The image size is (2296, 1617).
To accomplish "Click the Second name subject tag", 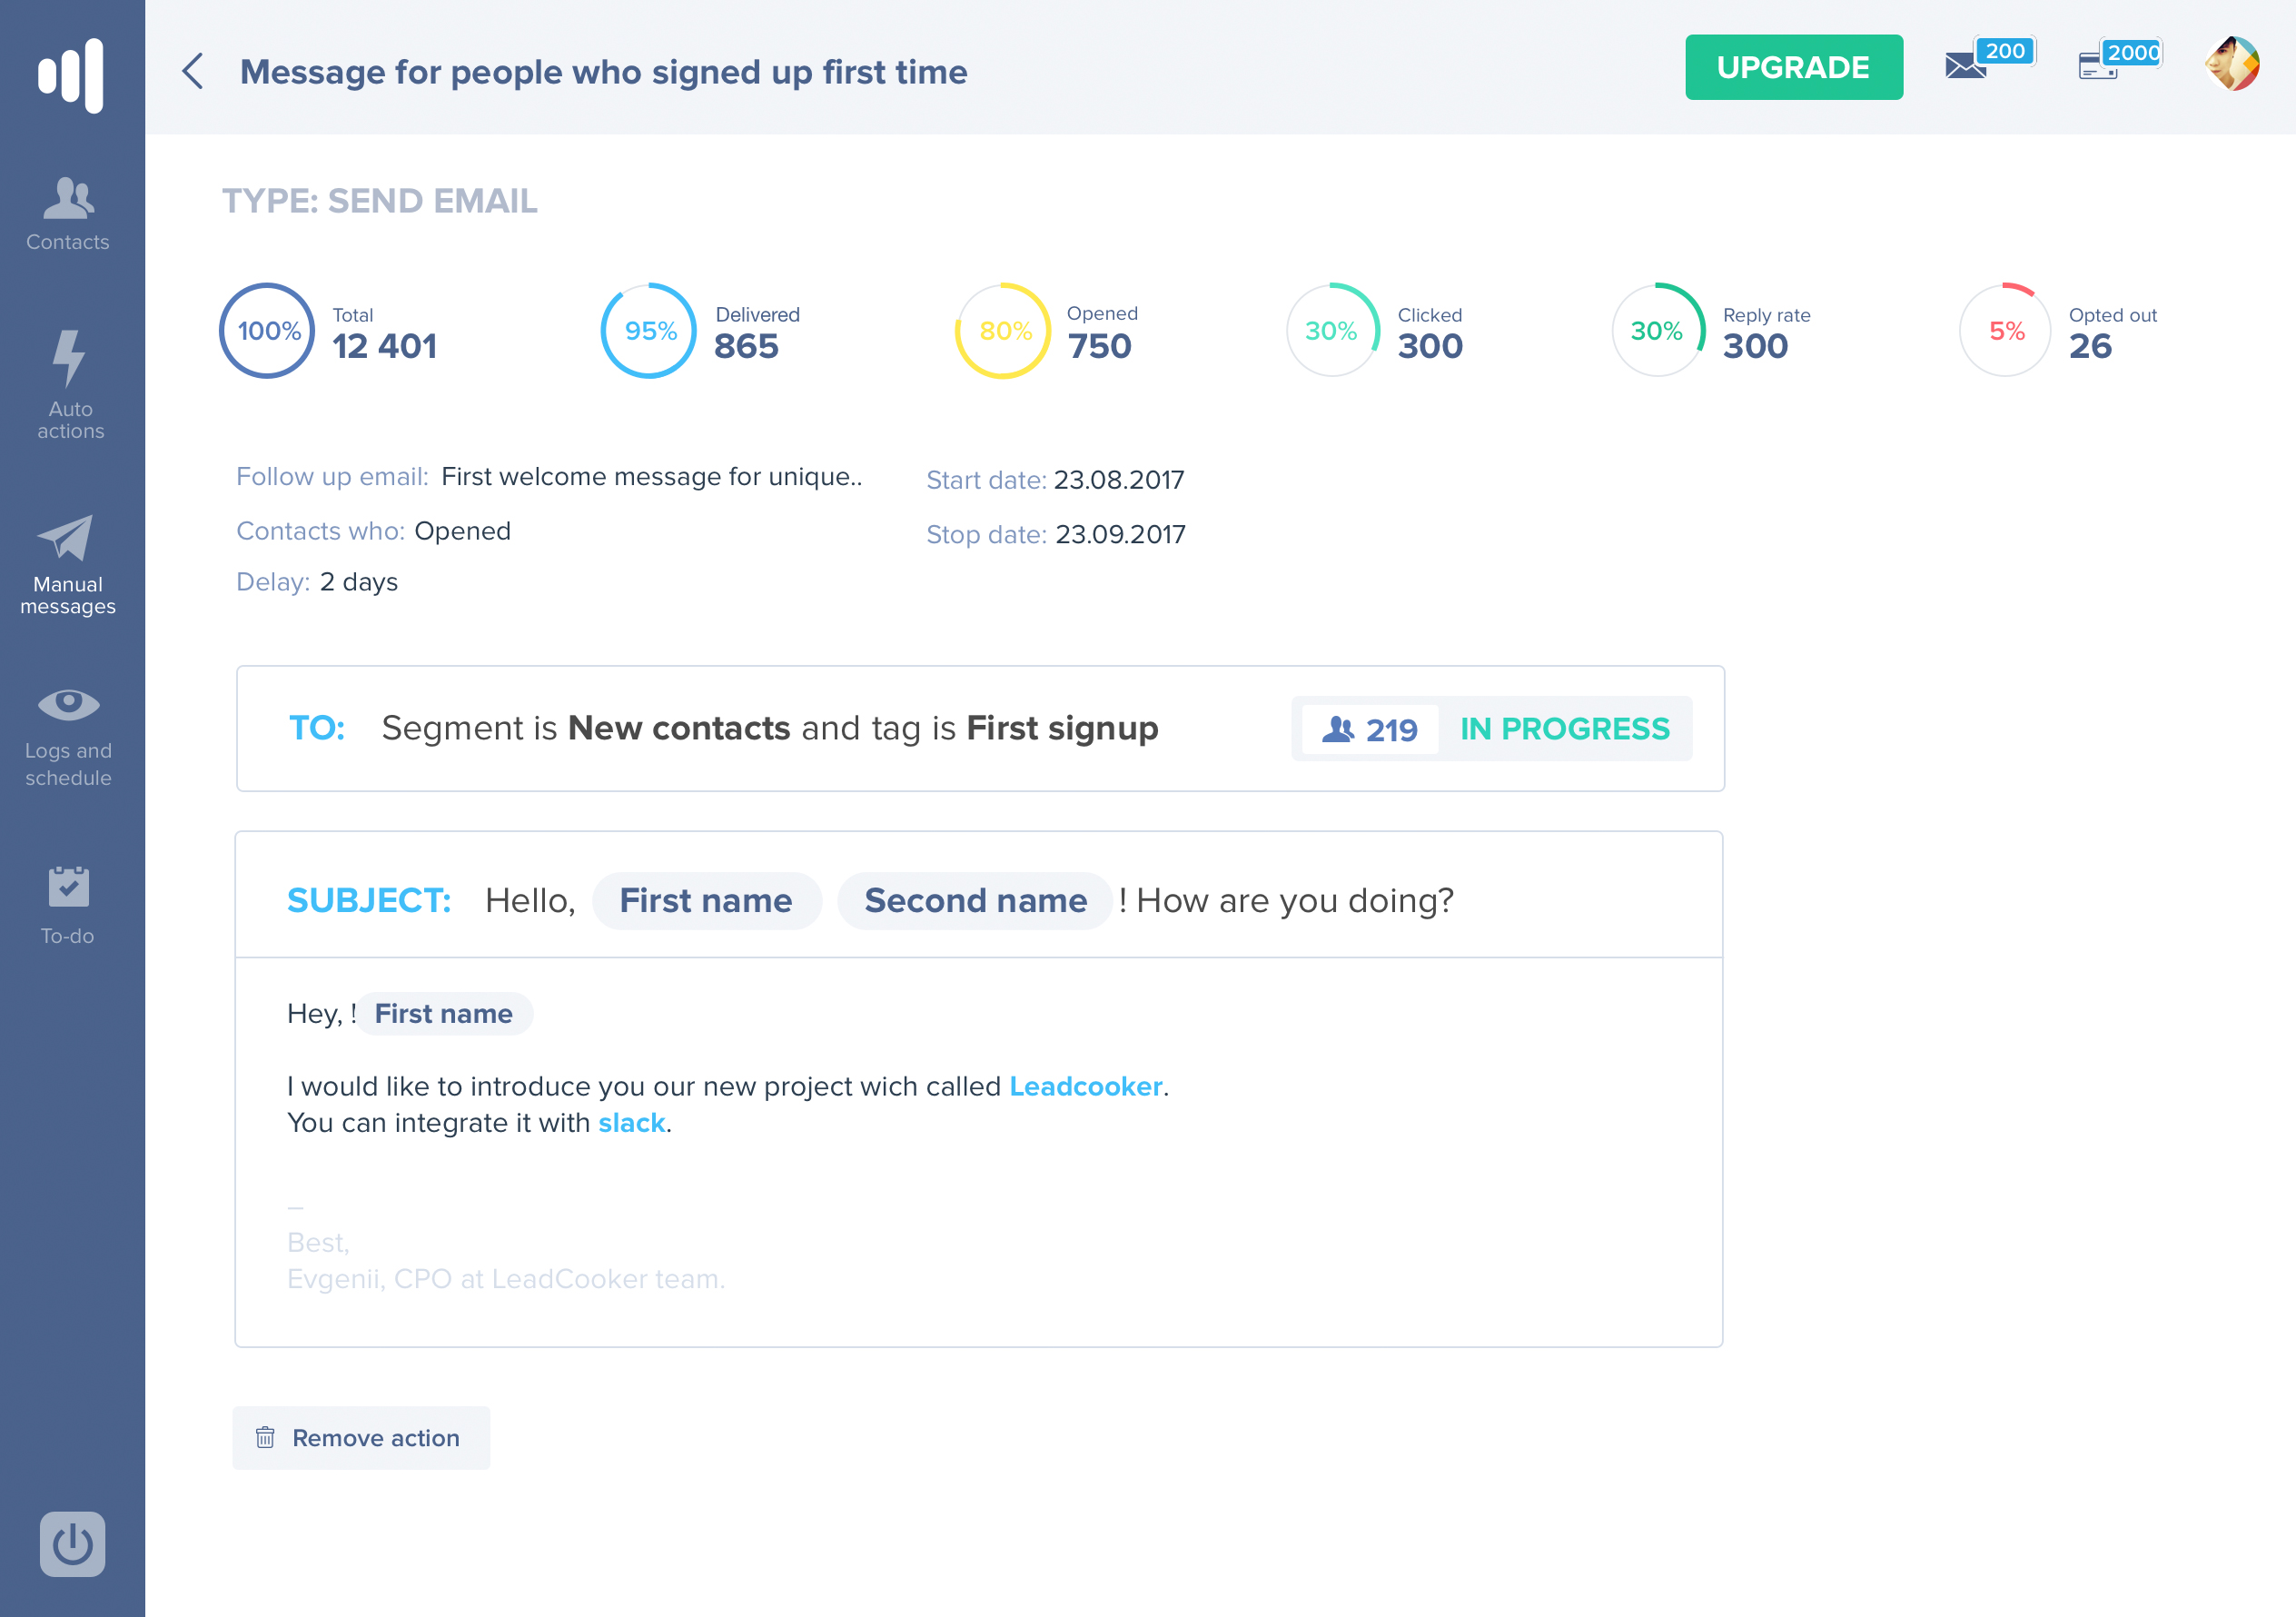I will pyautogui.click(x=975, y=900).
